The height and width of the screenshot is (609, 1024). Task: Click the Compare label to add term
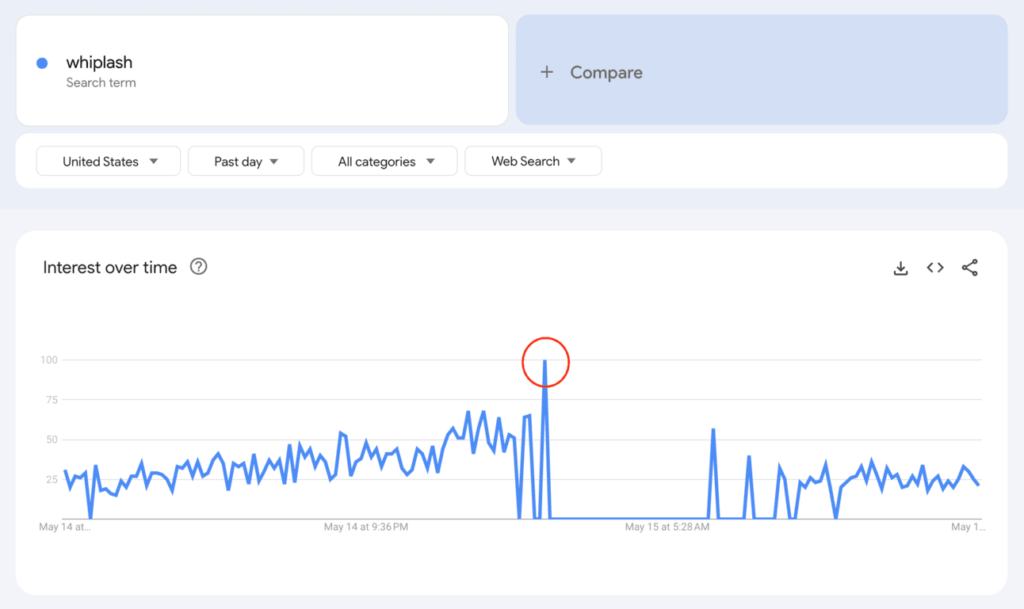[606, 72]
